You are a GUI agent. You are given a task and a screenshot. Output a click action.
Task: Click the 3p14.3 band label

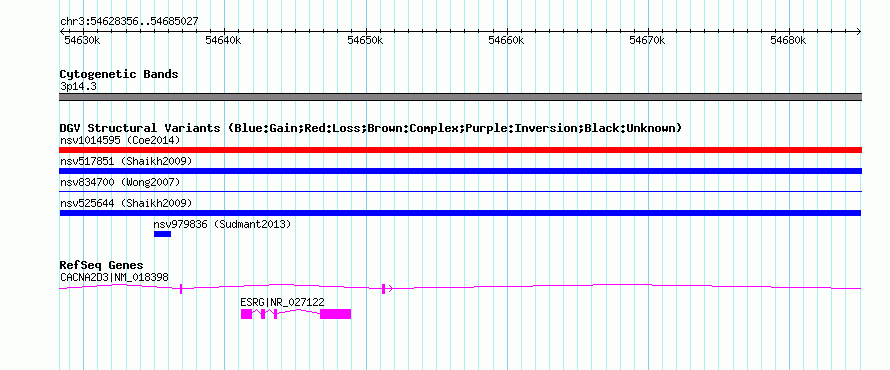78,86
